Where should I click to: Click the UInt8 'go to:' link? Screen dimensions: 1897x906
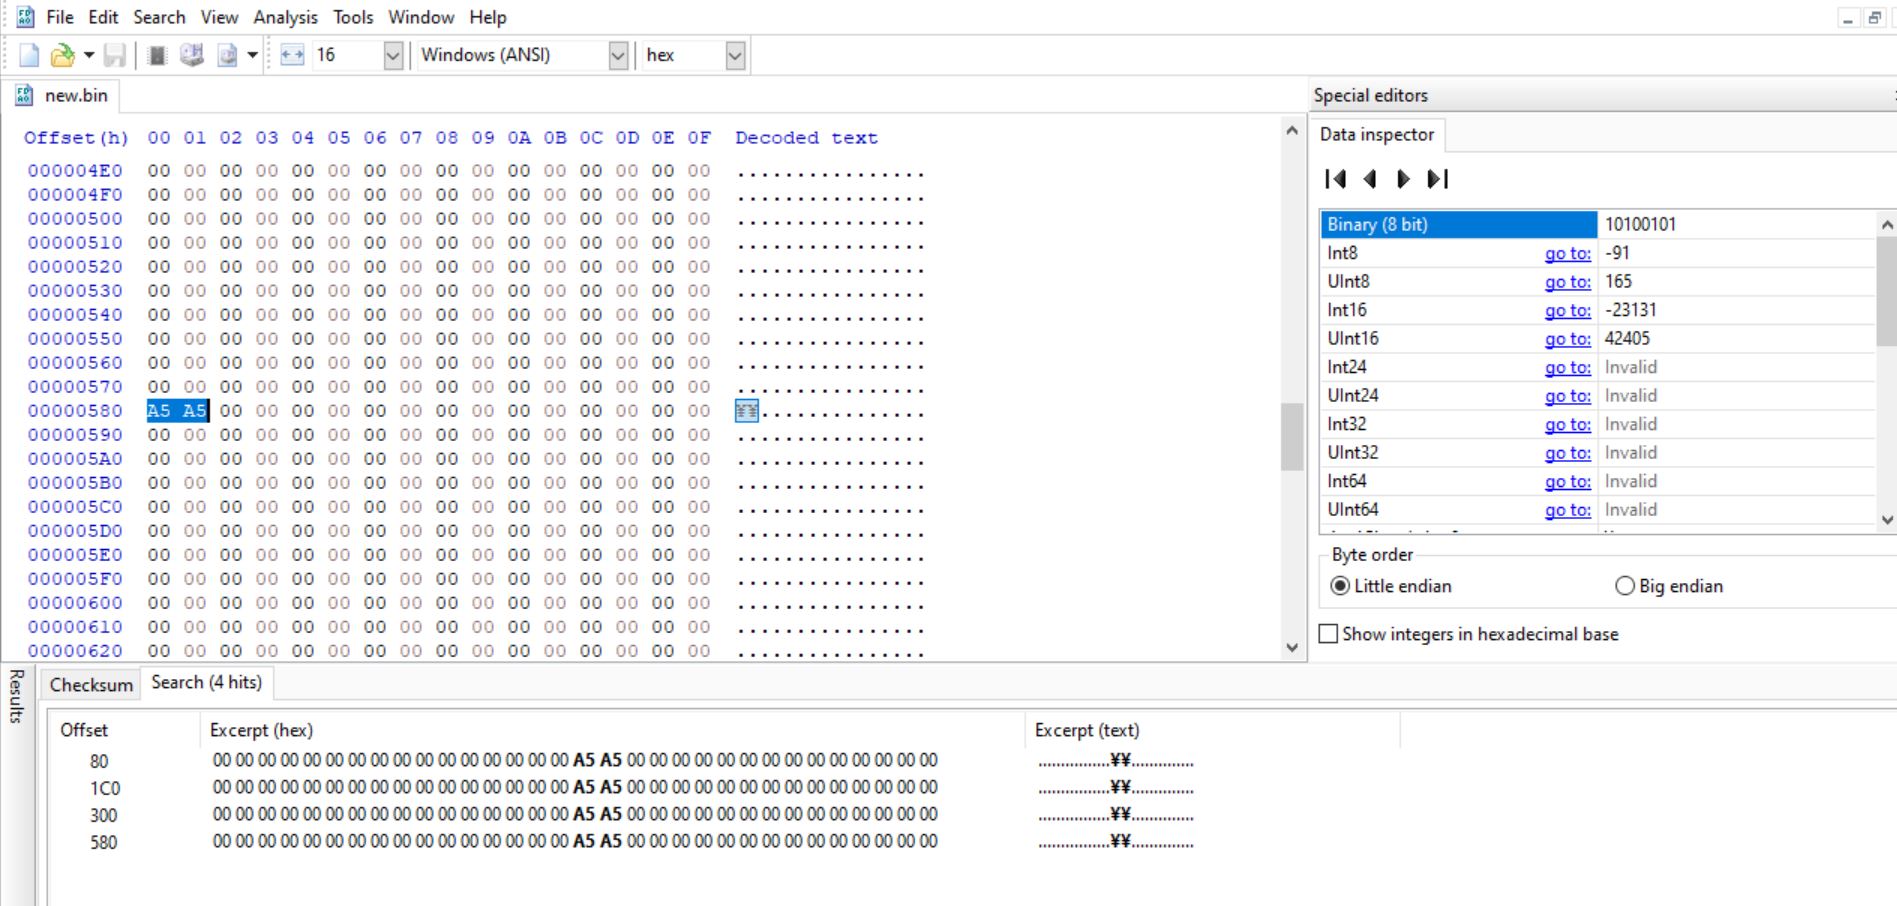[1567, 282]
